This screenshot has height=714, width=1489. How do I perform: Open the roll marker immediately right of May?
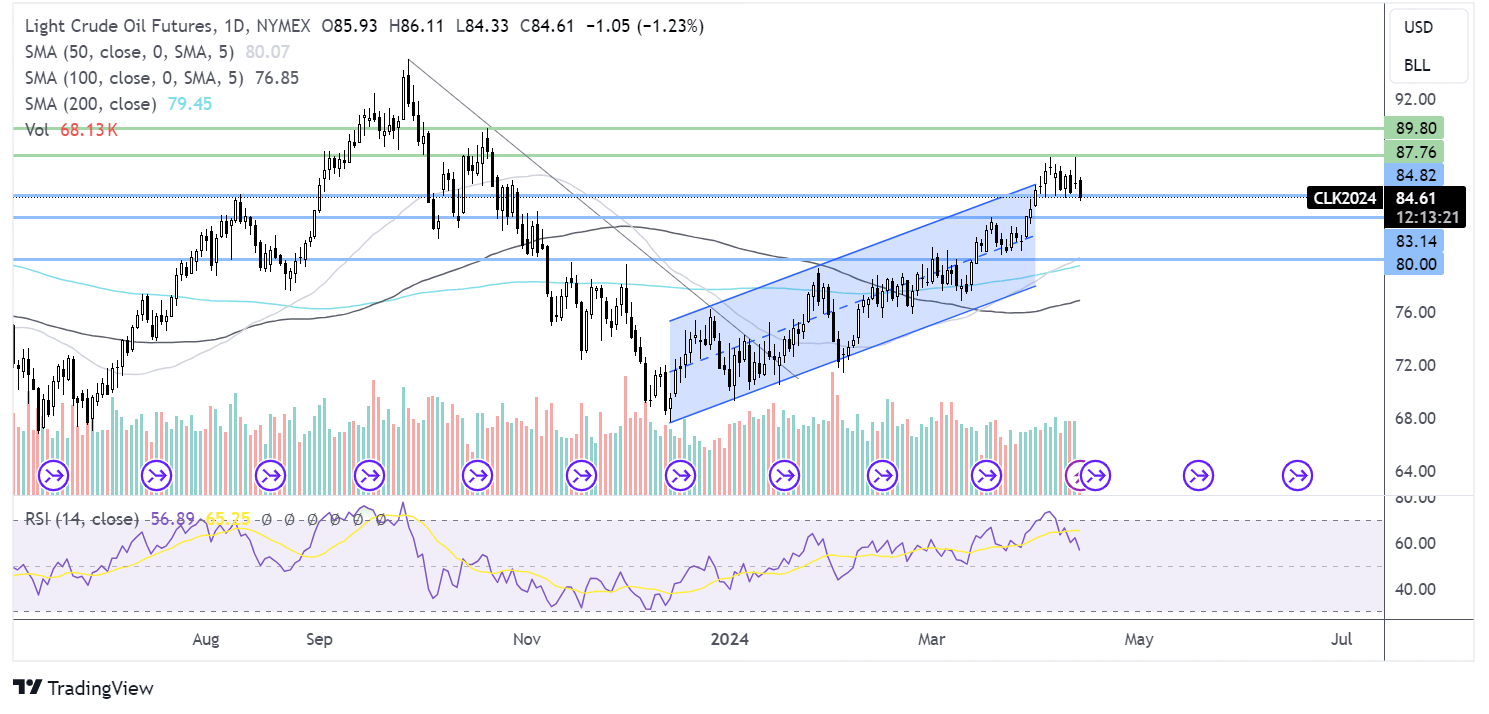click(1199, 474)
